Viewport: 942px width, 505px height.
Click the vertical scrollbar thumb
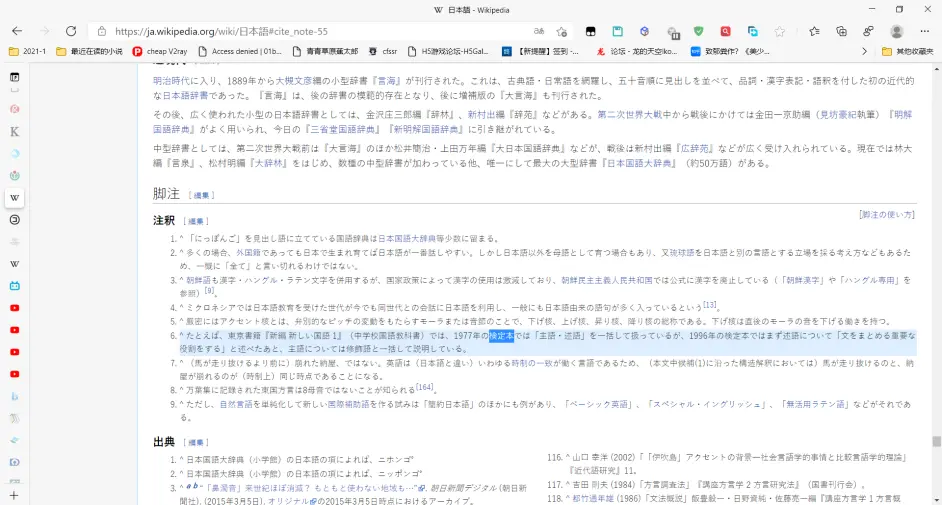pyautogui.click(x=936, y=441)
